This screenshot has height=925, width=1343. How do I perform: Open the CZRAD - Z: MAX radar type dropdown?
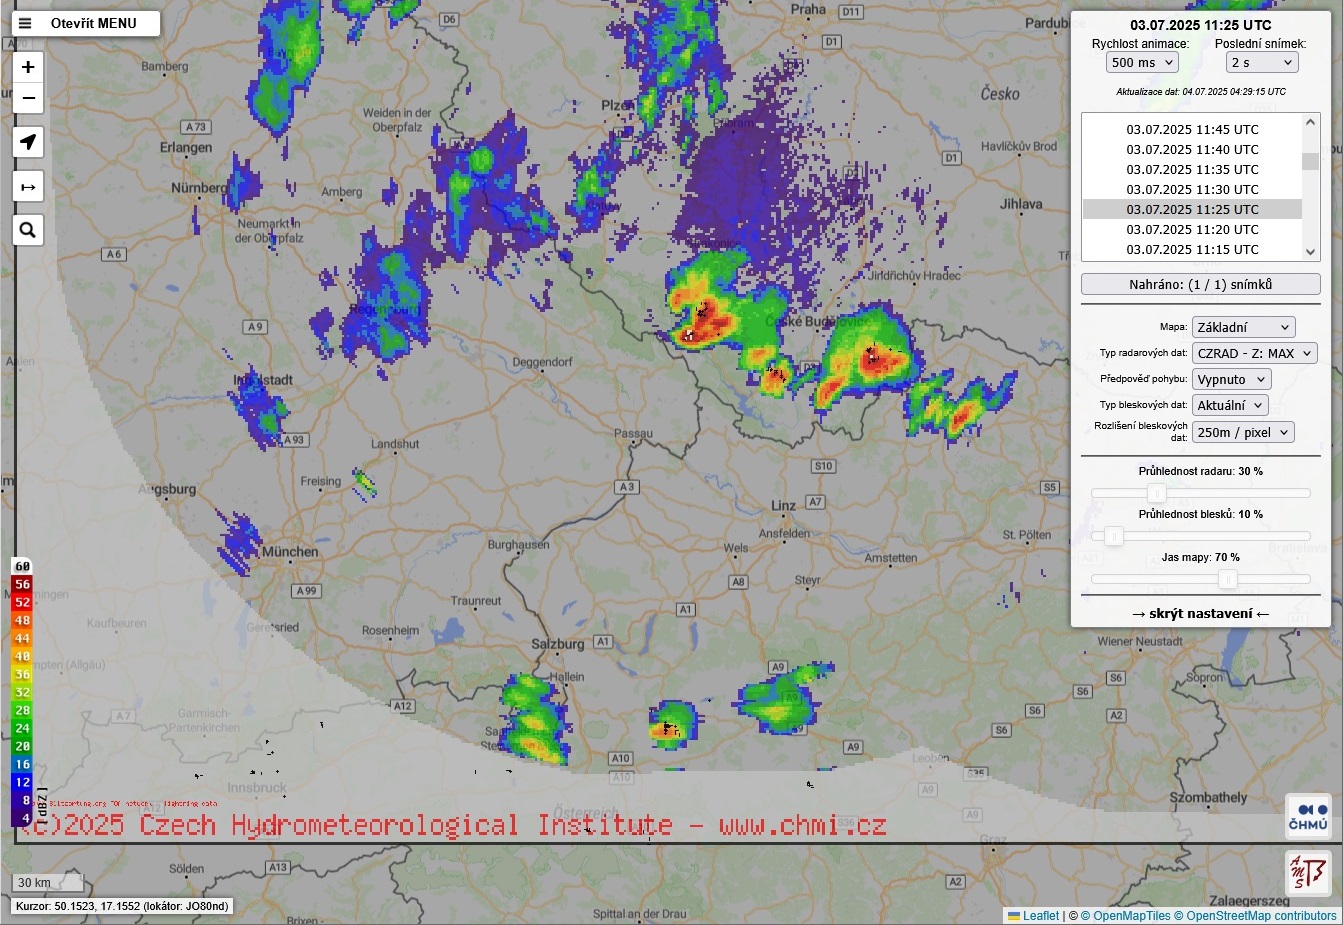(1254, 353)
